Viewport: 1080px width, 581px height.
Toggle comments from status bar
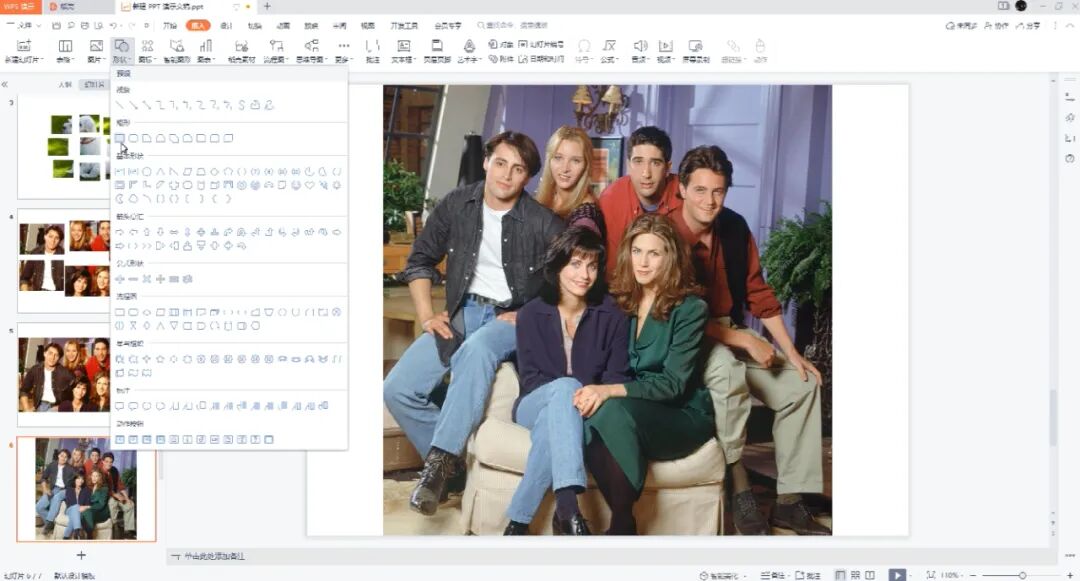coord(808,575)
